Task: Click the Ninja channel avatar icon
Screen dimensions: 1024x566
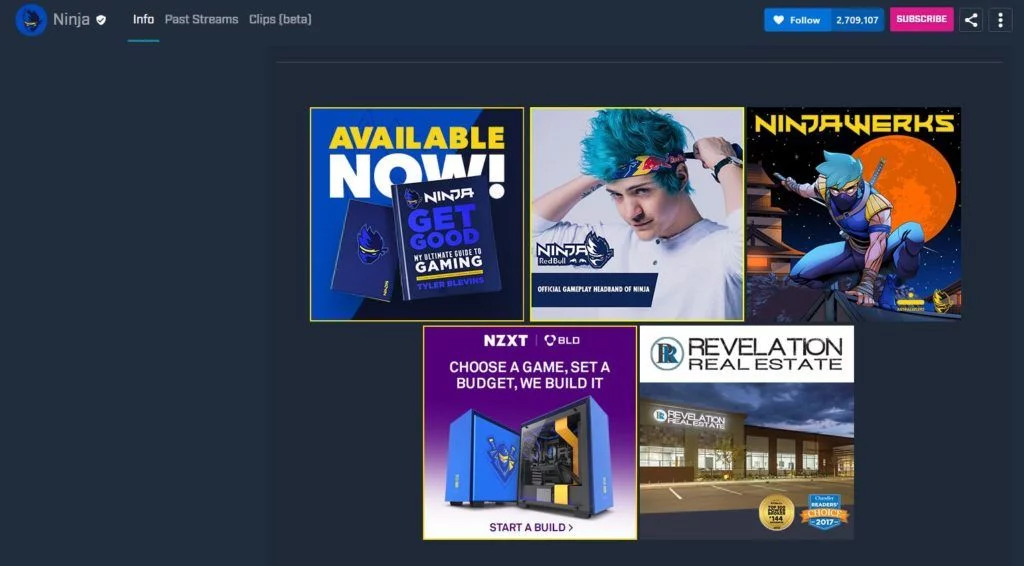Action: tap(31, 20)
